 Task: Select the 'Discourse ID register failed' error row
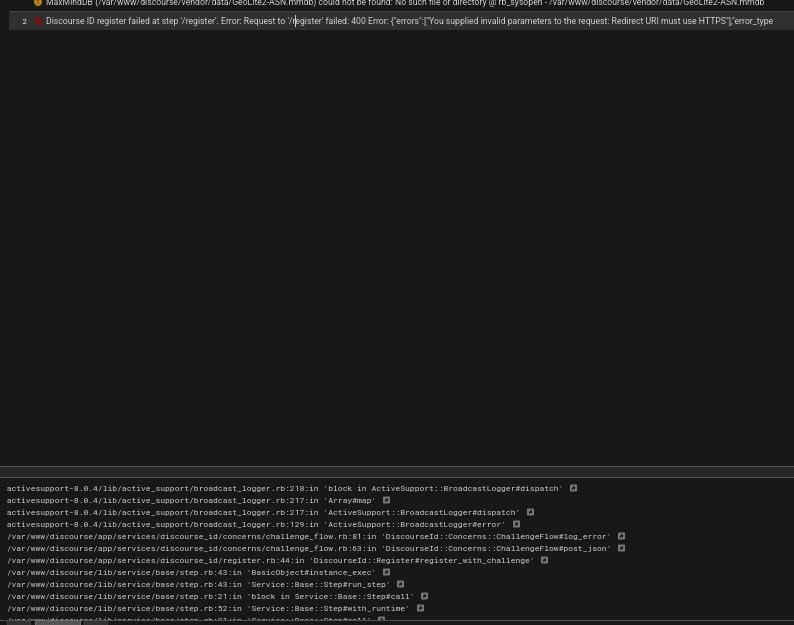(x=401, y=21)
